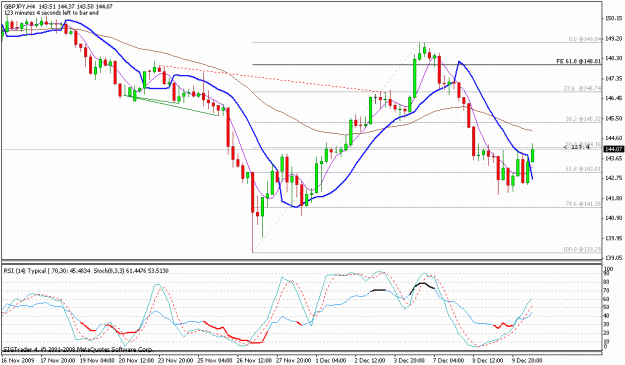Click the Fibonacci 61.8 @143.01 level label
Screen dimensions: 625x365
(x=584, y=169)
